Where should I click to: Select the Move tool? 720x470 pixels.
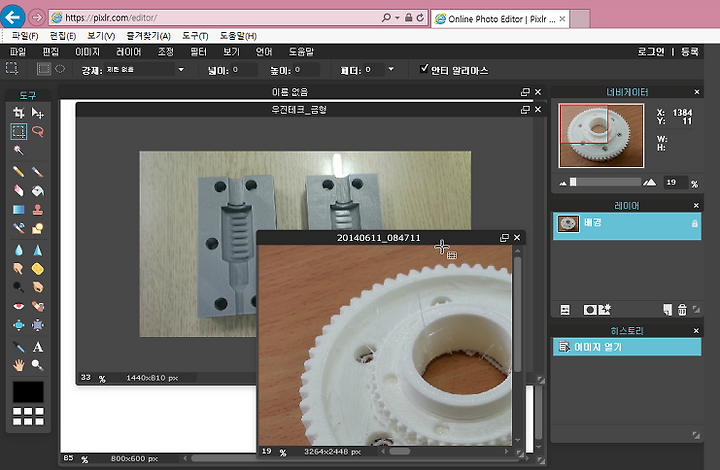[38, 112]
